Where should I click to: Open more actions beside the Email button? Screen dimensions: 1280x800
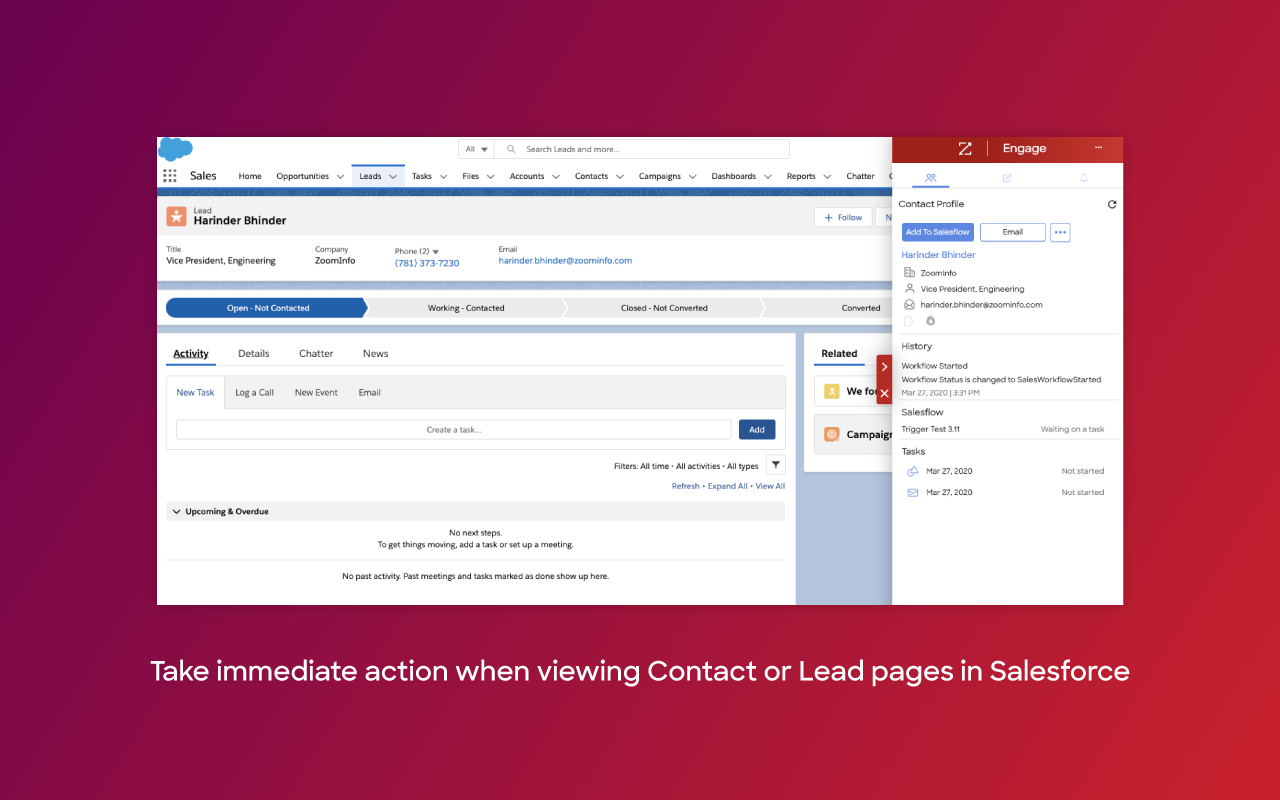(1060, 232)
